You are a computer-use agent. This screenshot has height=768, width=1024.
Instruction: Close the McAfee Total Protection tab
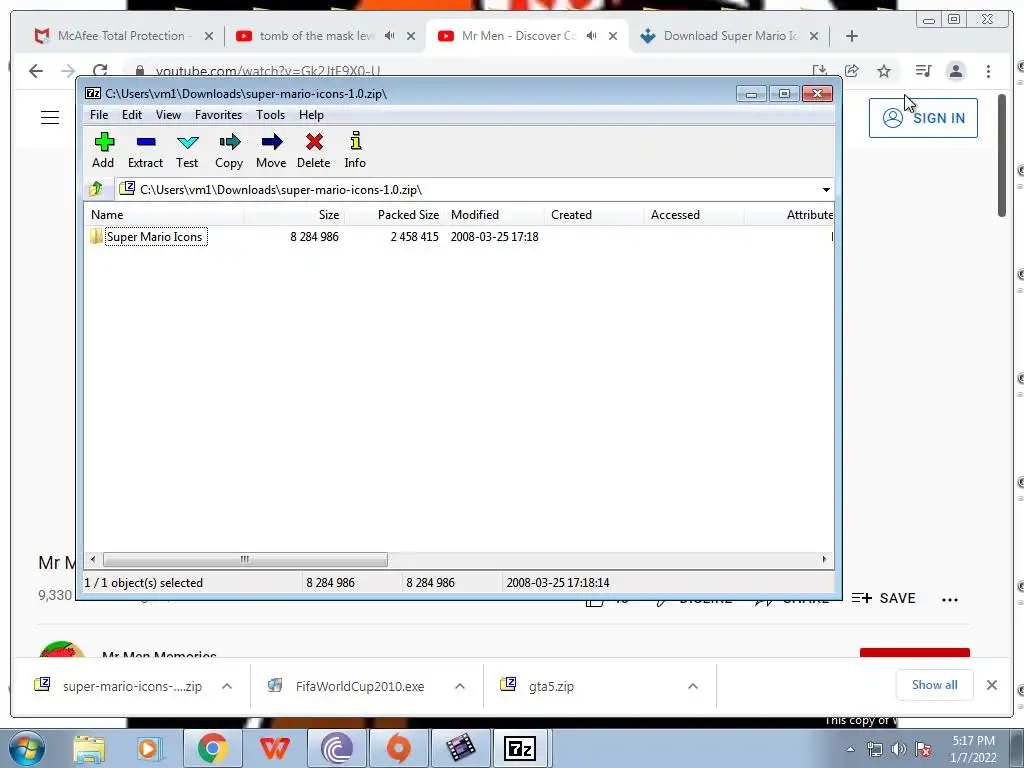coord(209,37)
